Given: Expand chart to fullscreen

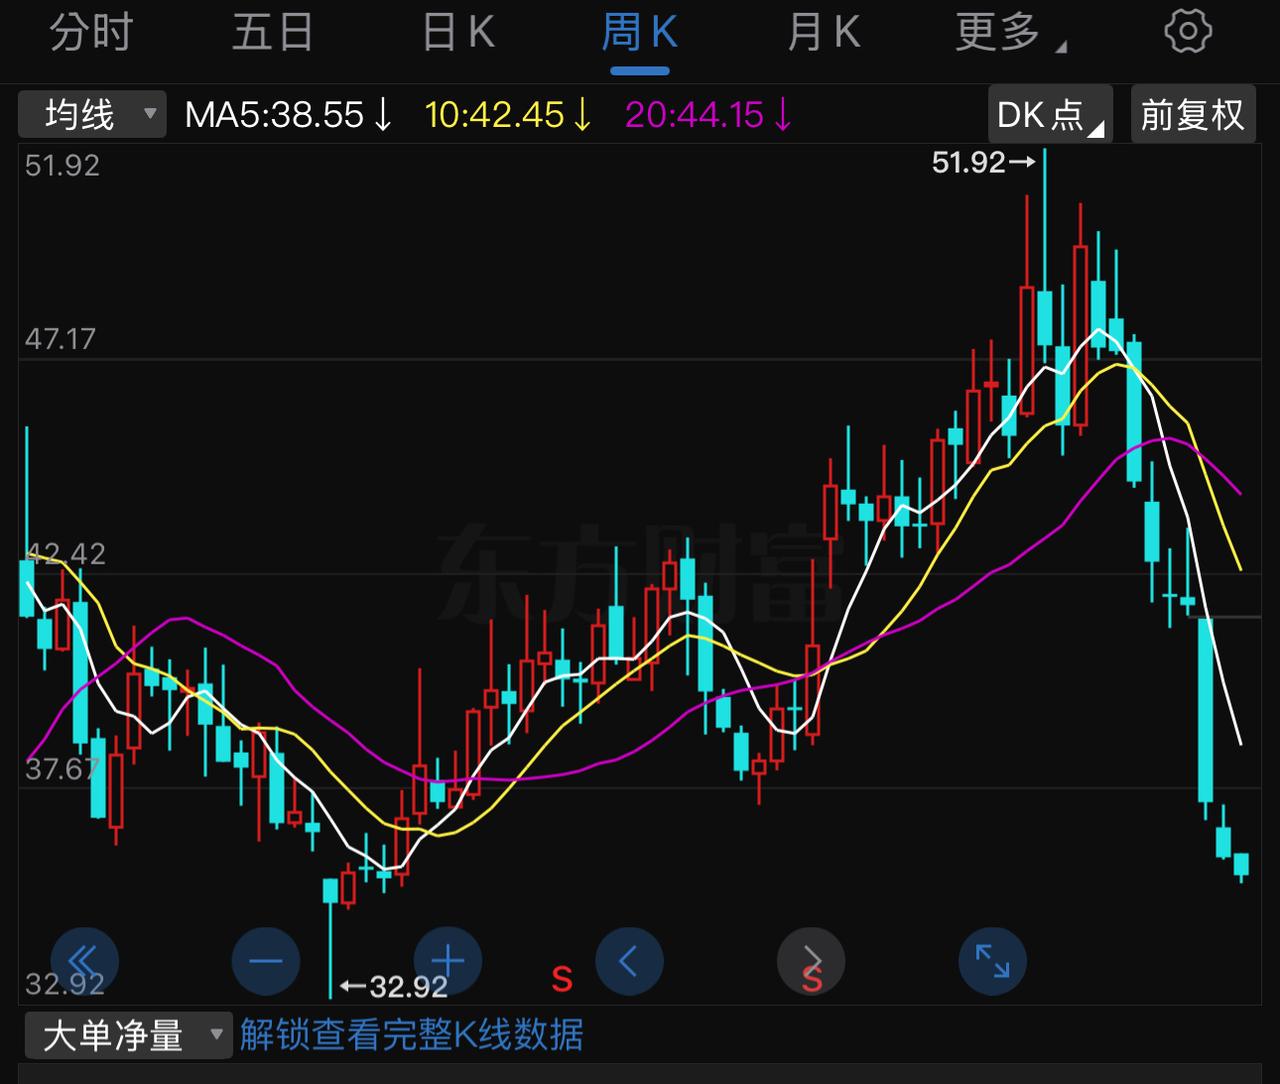Looking at the screenshot, I should coord(993,962).
